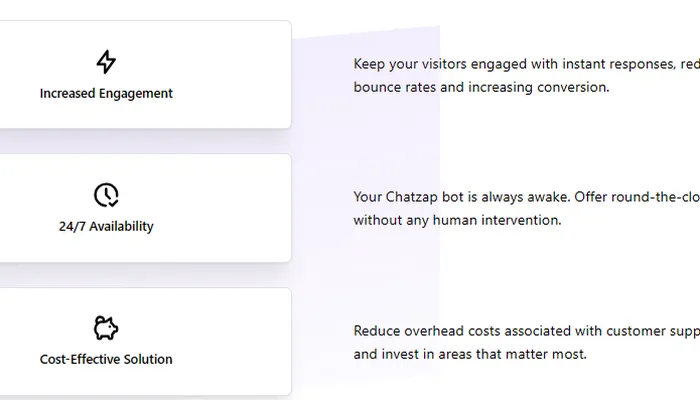Image resolution: width=700 pixels, height=400 pixels.
Task: Click the "without any human intervention" line
Action: pyautogui.click(x=457, y=220)
